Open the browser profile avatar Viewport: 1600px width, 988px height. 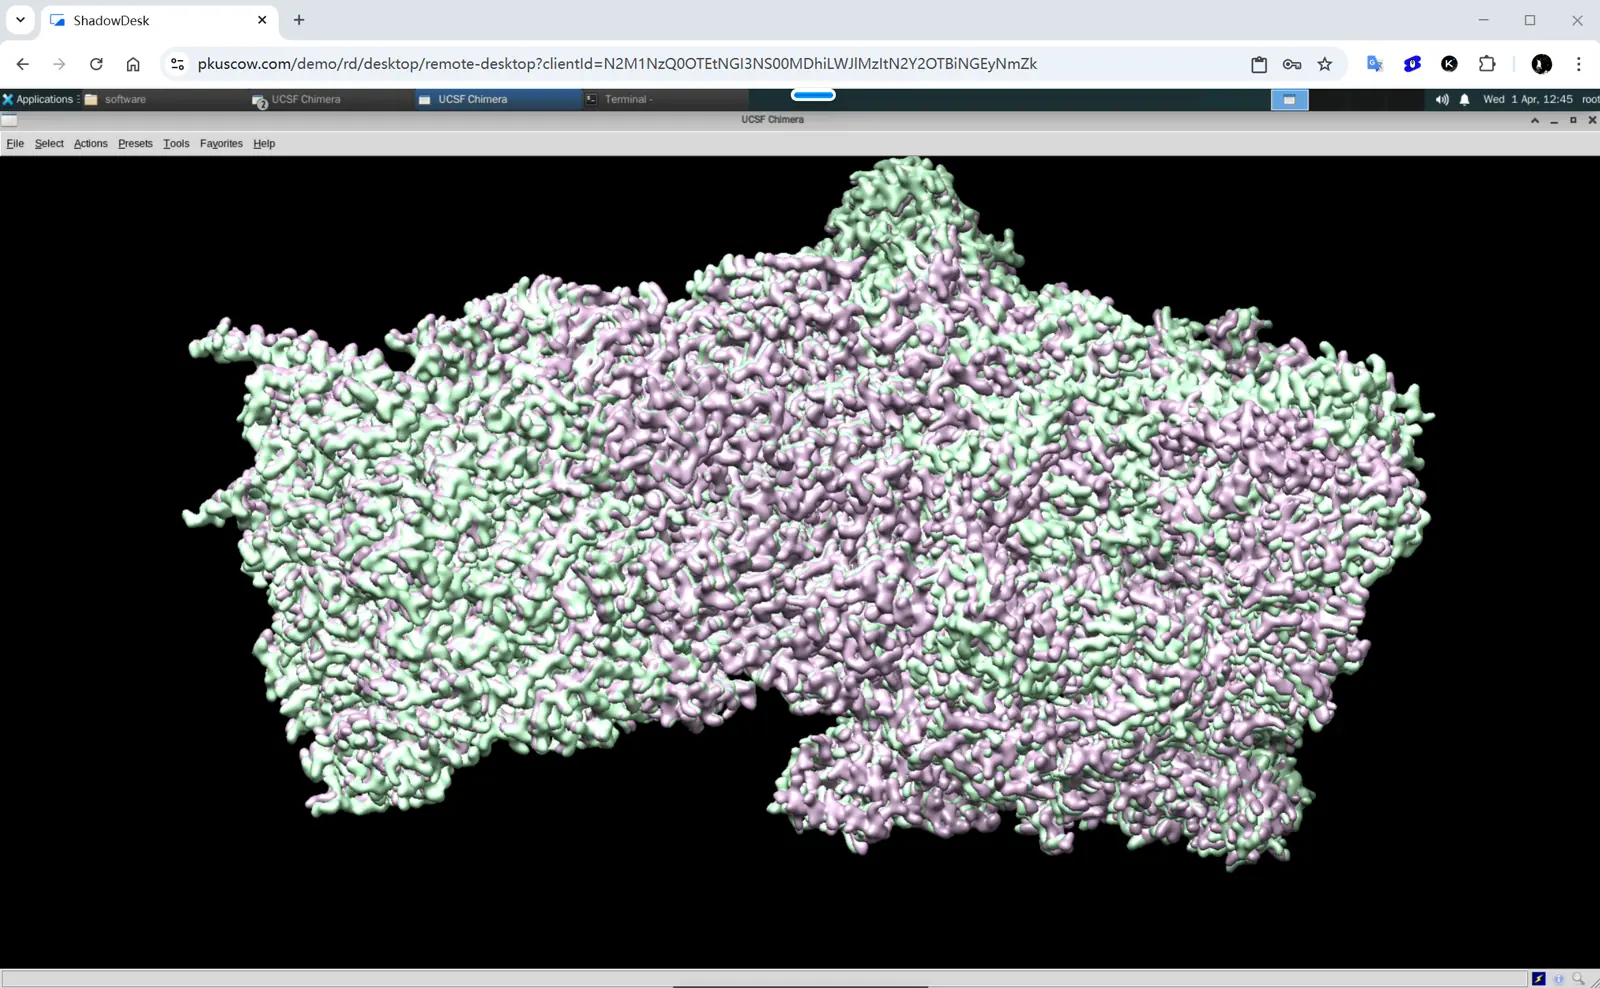click(1542, 64)
